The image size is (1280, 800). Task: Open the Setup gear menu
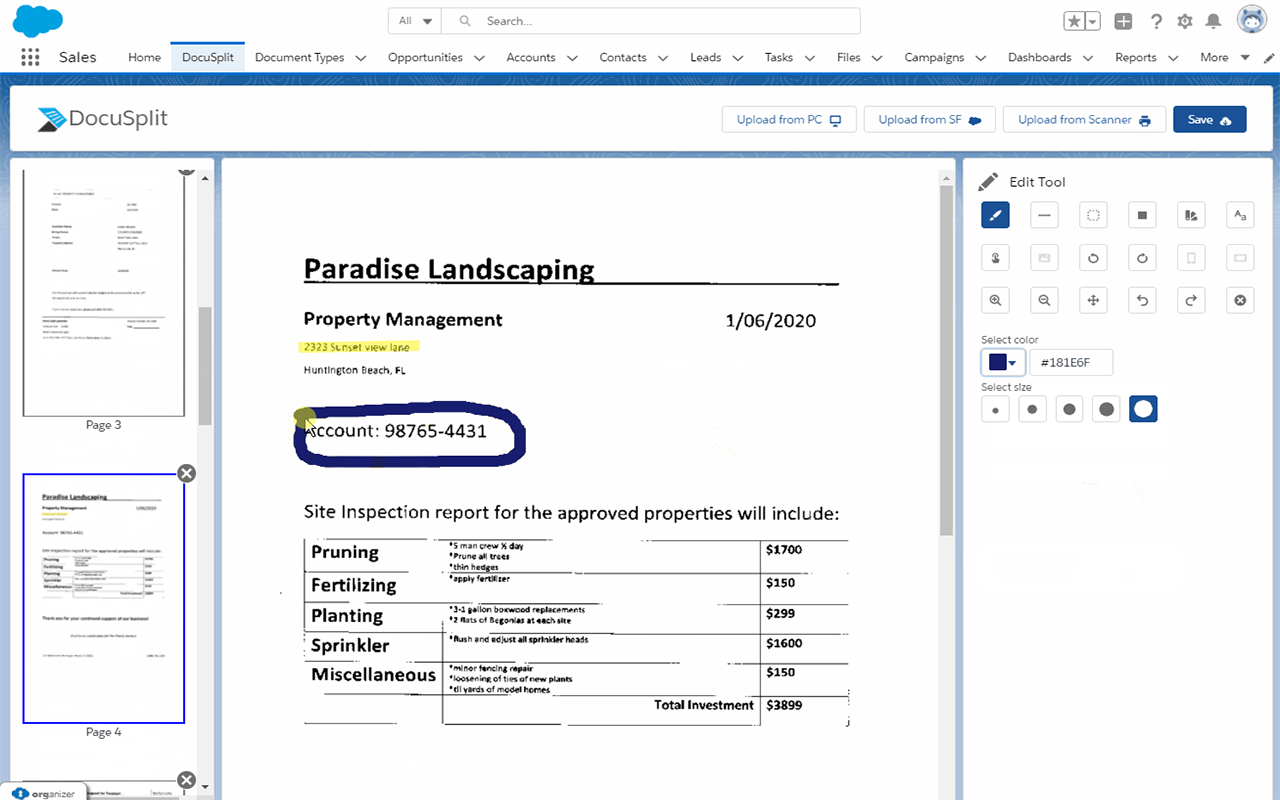(1185, 21)
